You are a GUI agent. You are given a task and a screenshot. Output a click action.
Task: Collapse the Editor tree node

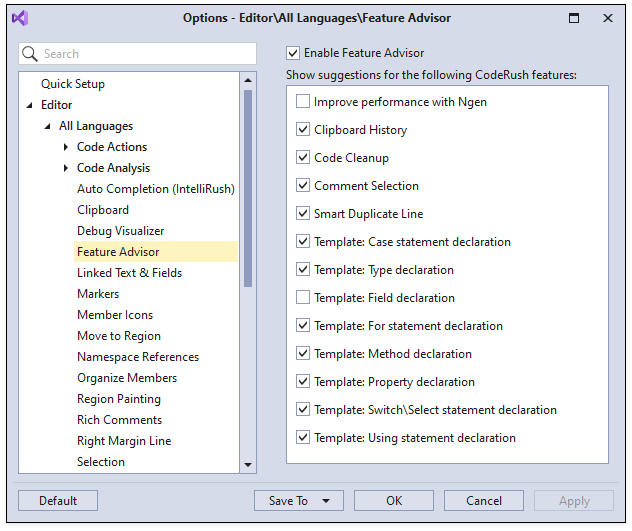coord(29,106)
